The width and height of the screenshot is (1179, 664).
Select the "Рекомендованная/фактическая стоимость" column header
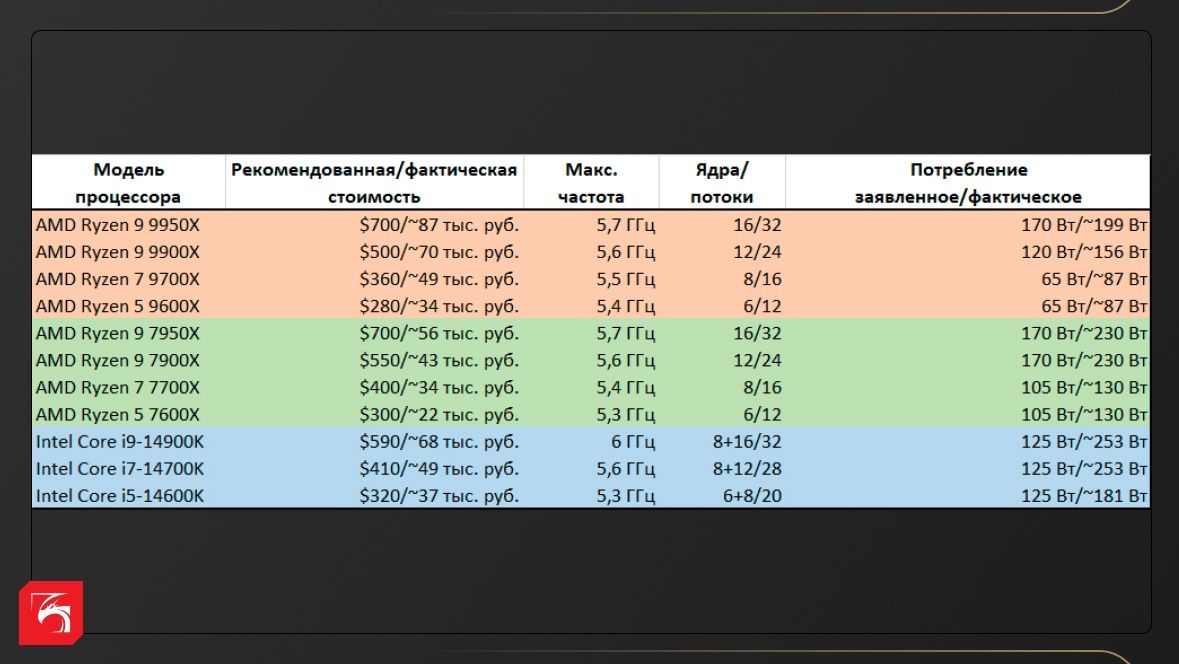coord(374,183)
